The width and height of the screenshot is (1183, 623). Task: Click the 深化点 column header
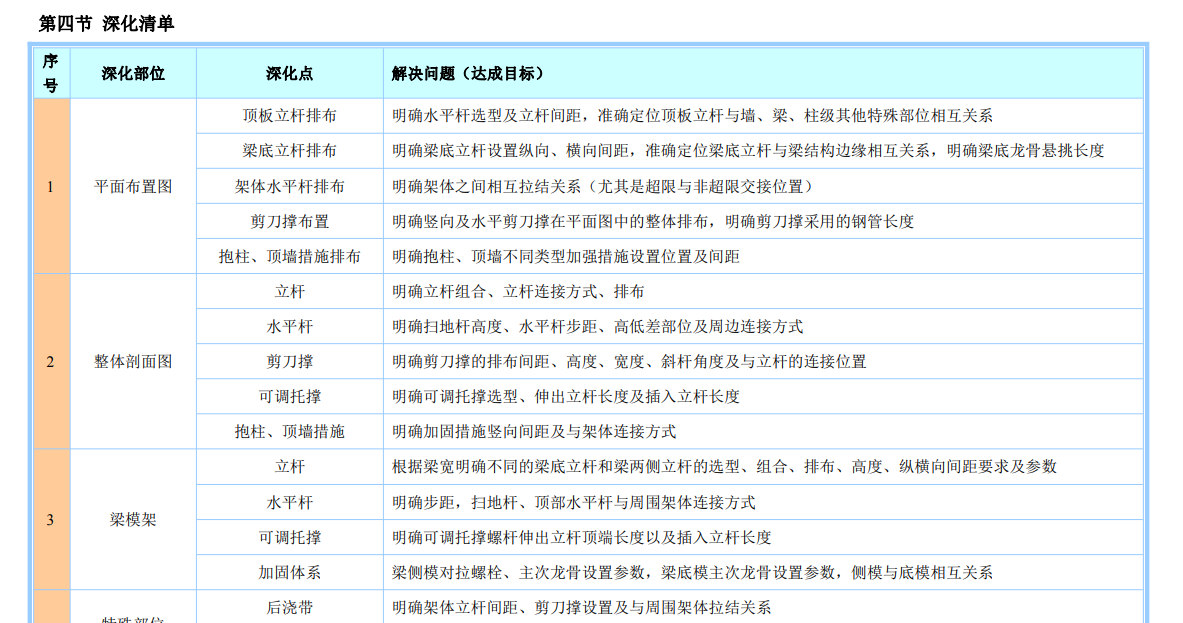289,73
